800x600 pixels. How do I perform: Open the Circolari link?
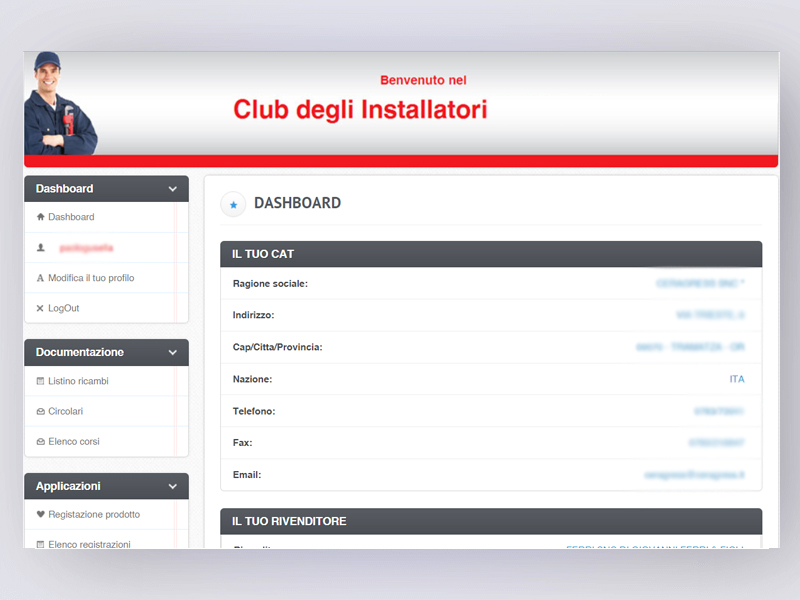tap(66, 411)
